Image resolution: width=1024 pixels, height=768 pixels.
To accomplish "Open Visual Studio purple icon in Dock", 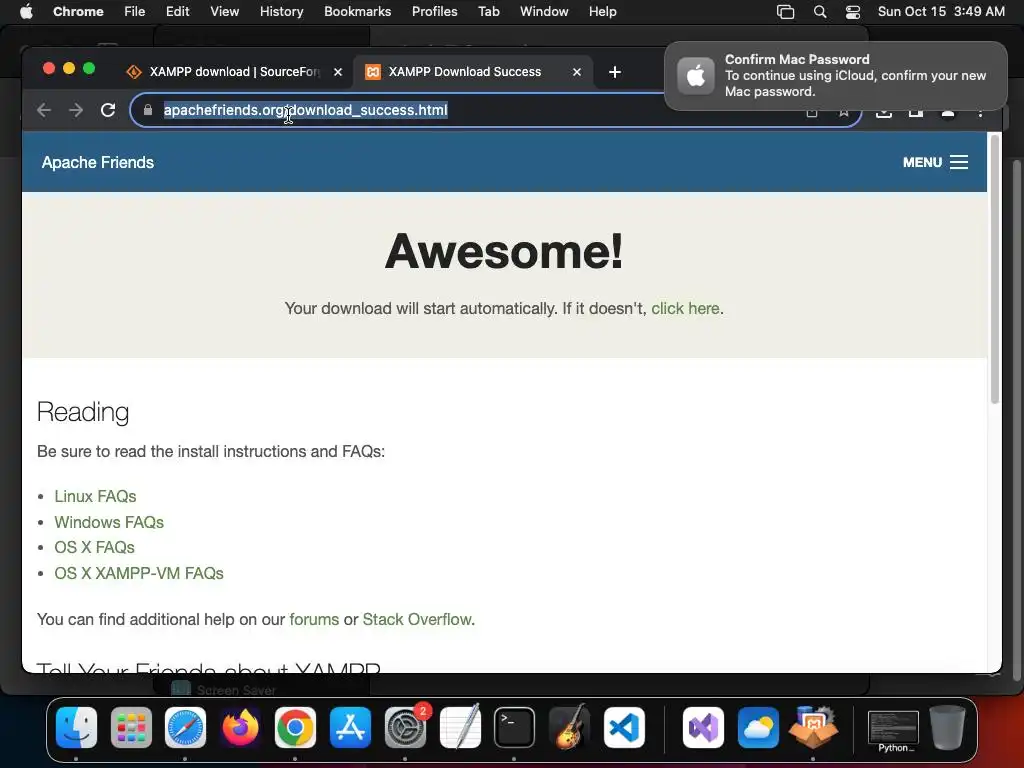I will pos(703,728).
